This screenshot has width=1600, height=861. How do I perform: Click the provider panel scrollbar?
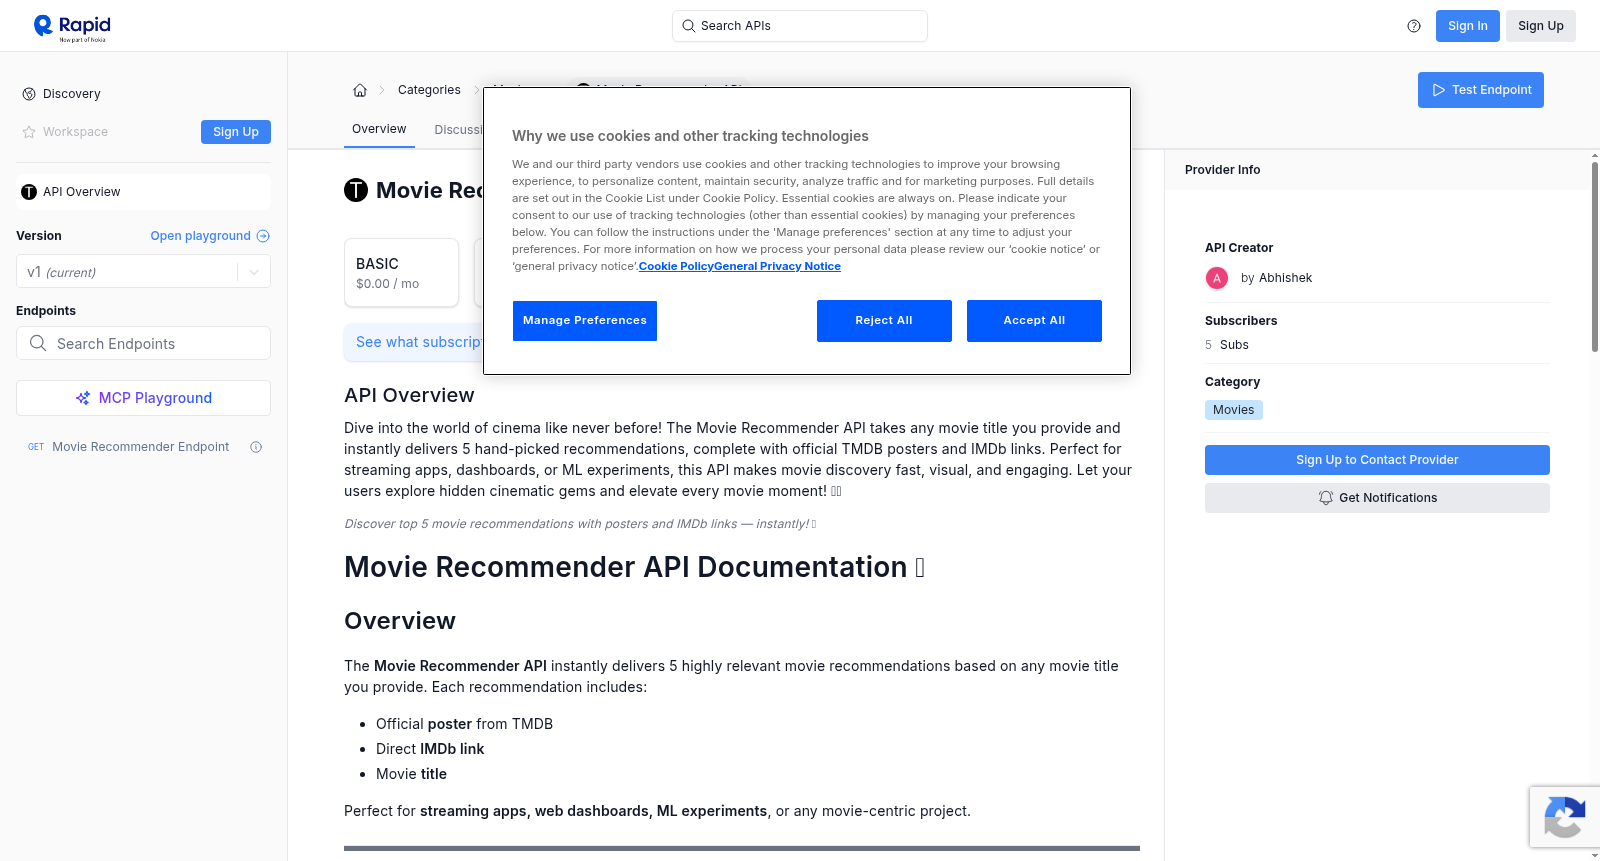pyautogui.click(x=1594, y=256)
